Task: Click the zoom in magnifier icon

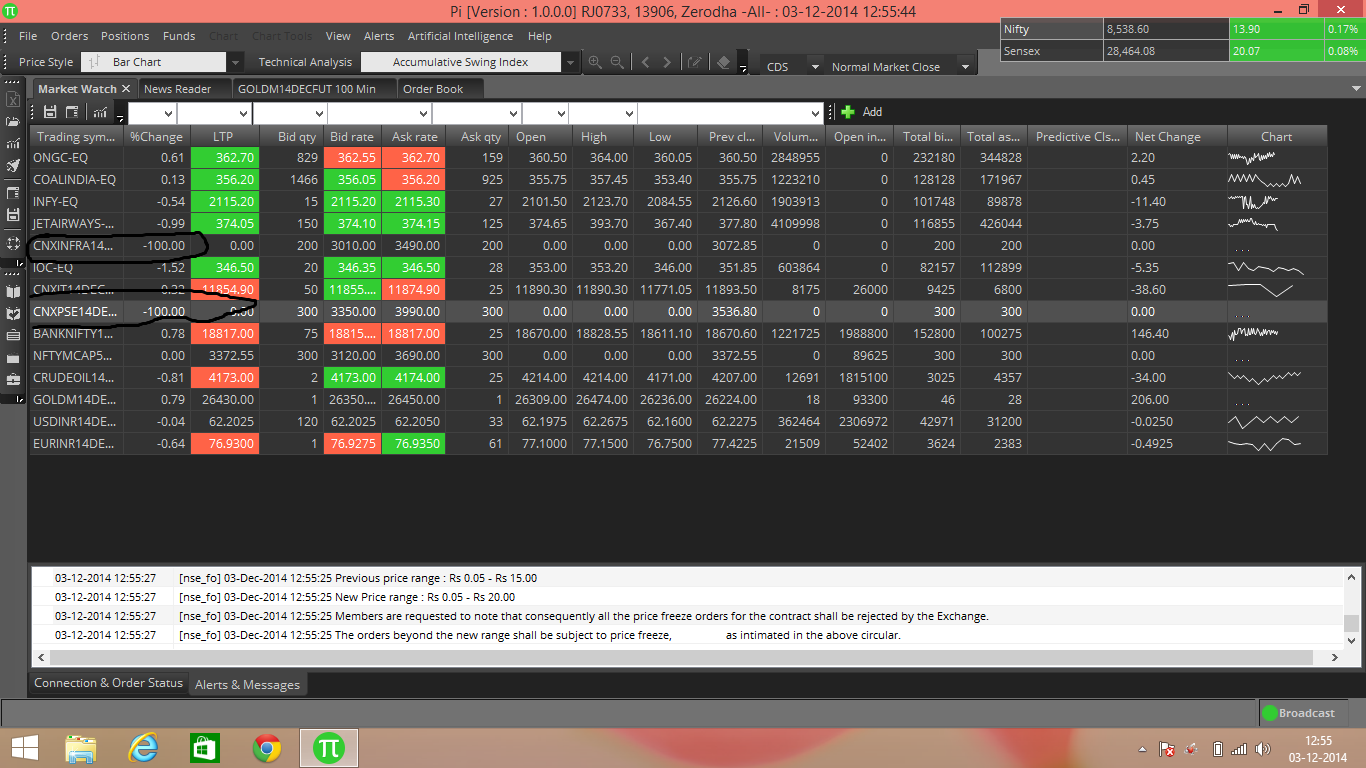Action: click(595, 62)
